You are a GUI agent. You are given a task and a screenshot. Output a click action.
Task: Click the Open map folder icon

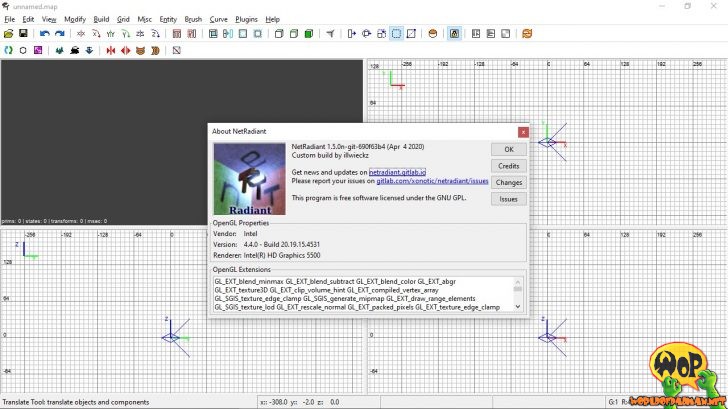coord(9,33)
